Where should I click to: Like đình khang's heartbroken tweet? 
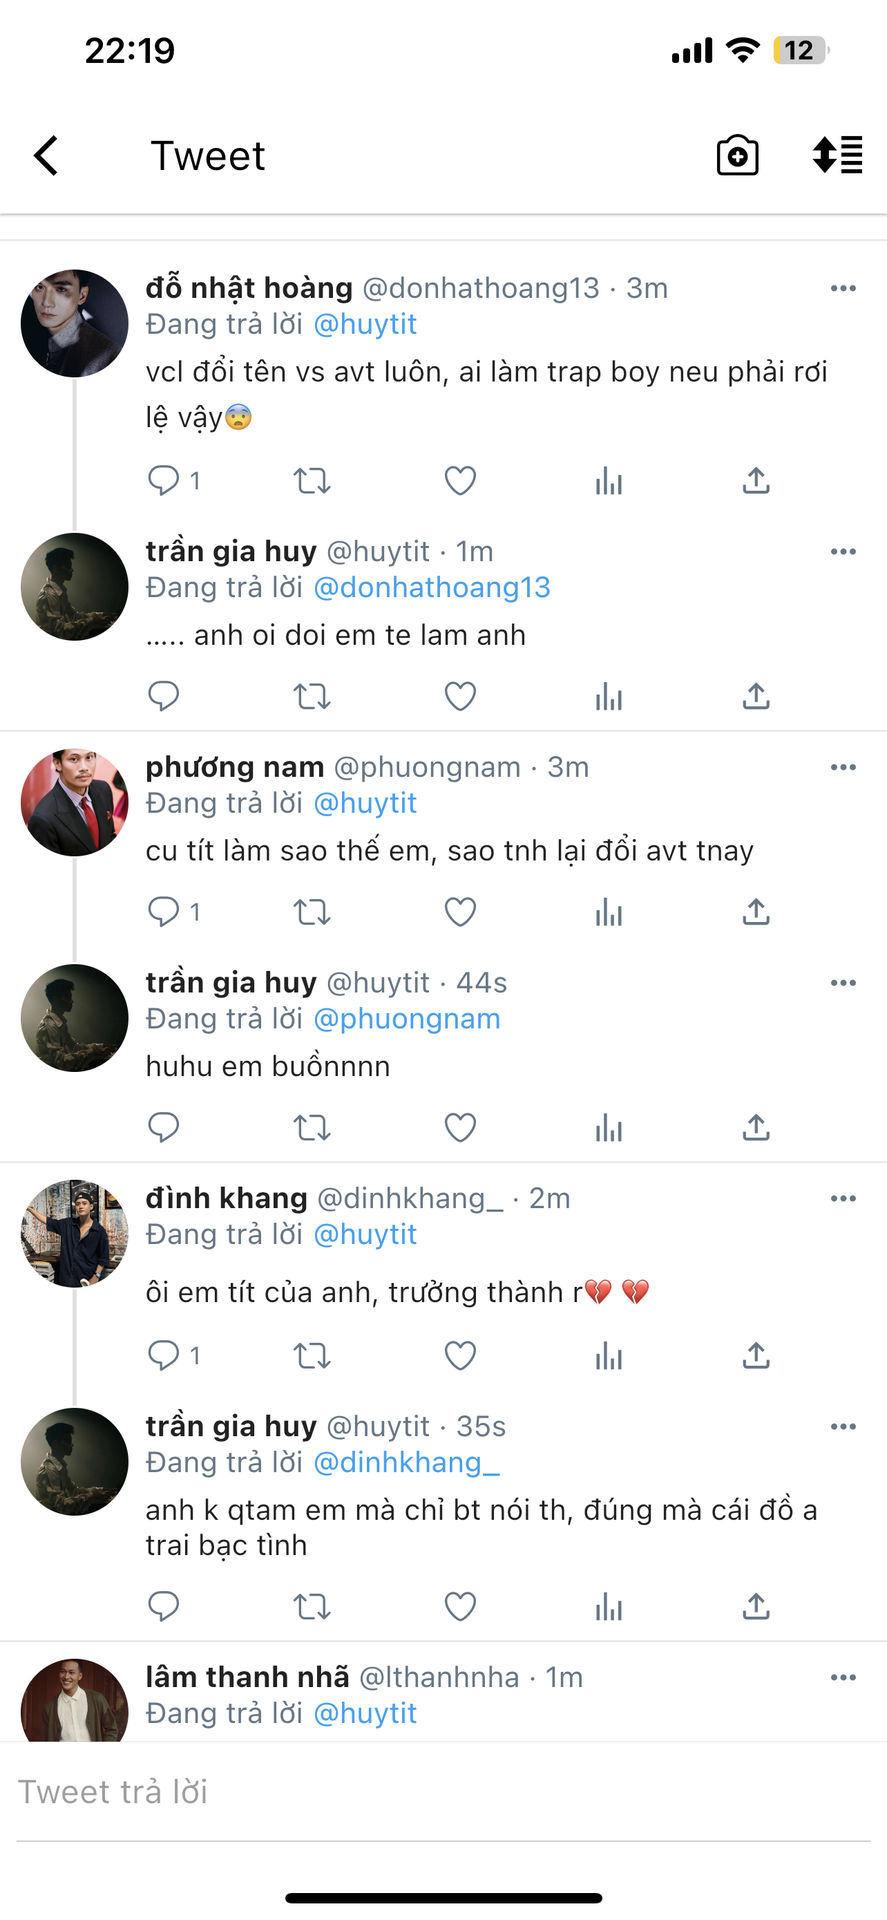click(460, 1356)
